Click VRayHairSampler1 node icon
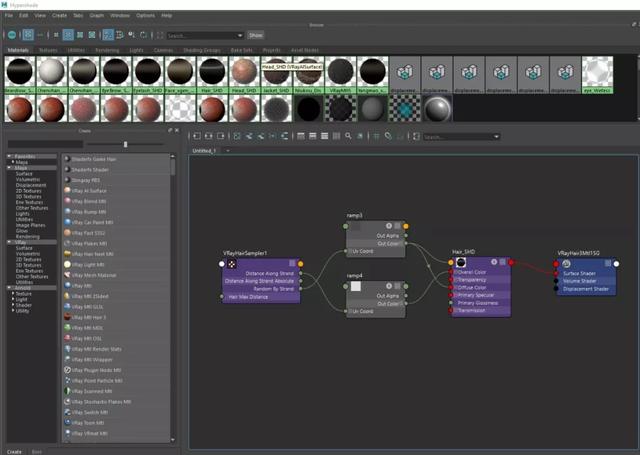 232,264
